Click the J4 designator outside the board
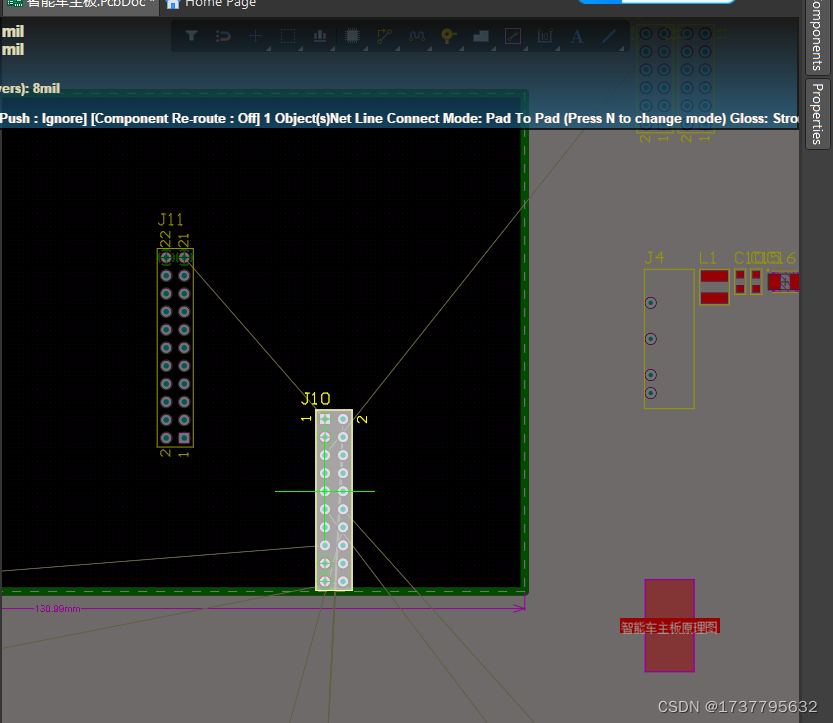833x723 pixels. click(654, 258)
